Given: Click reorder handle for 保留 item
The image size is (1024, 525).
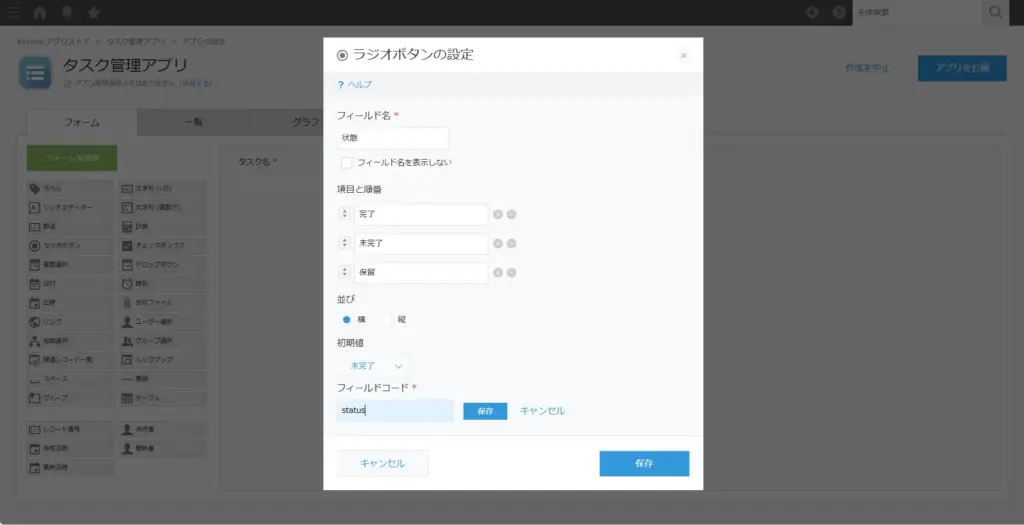Looking at the screenshot, I should [x=345, y=272].
